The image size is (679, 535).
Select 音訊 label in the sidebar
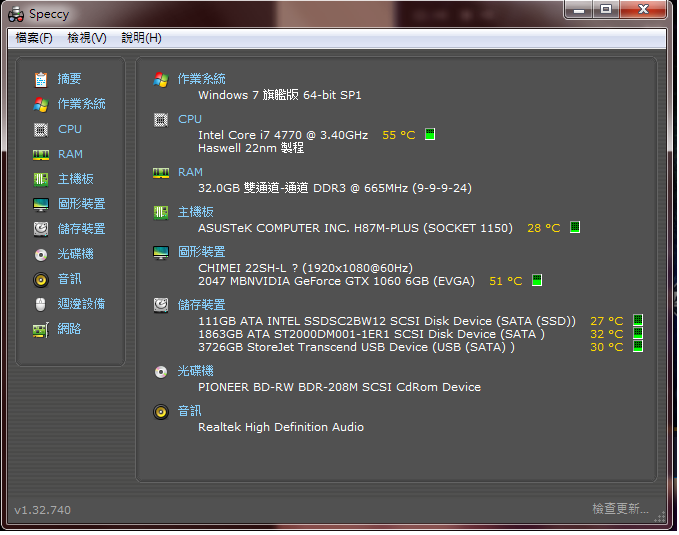(x=69, y=279)
